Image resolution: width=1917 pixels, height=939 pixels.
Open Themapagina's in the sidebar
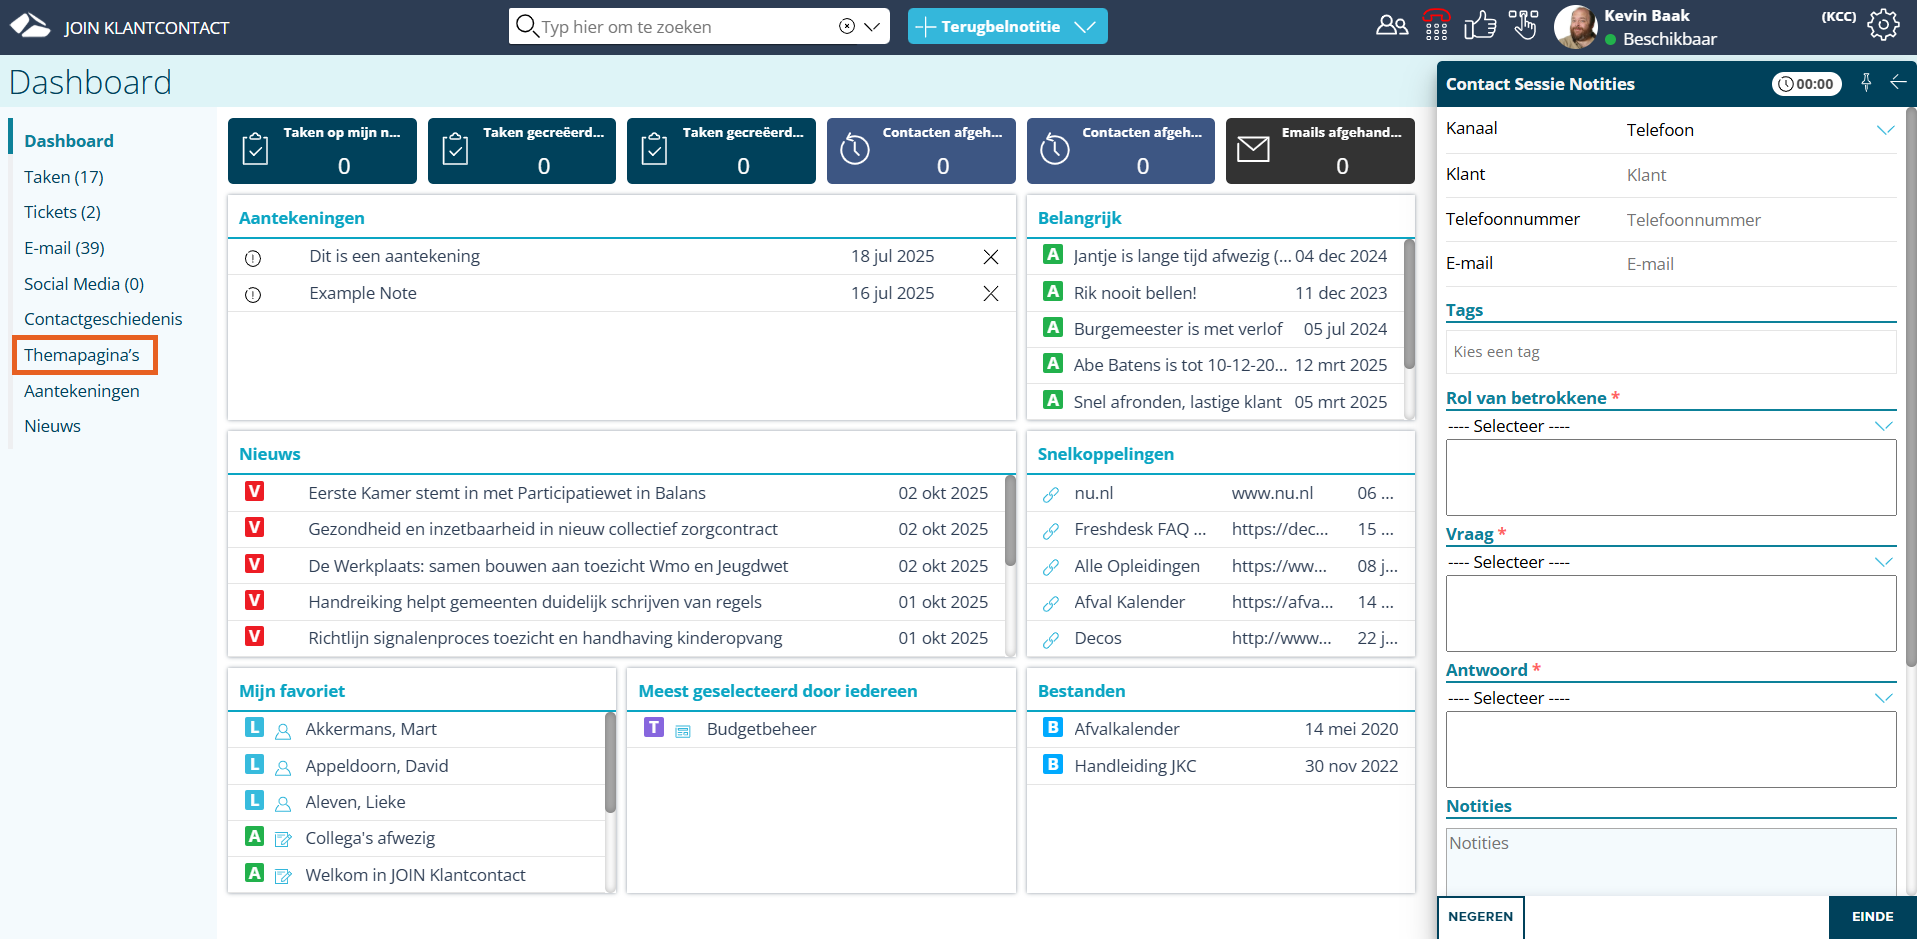click(82, 355)
